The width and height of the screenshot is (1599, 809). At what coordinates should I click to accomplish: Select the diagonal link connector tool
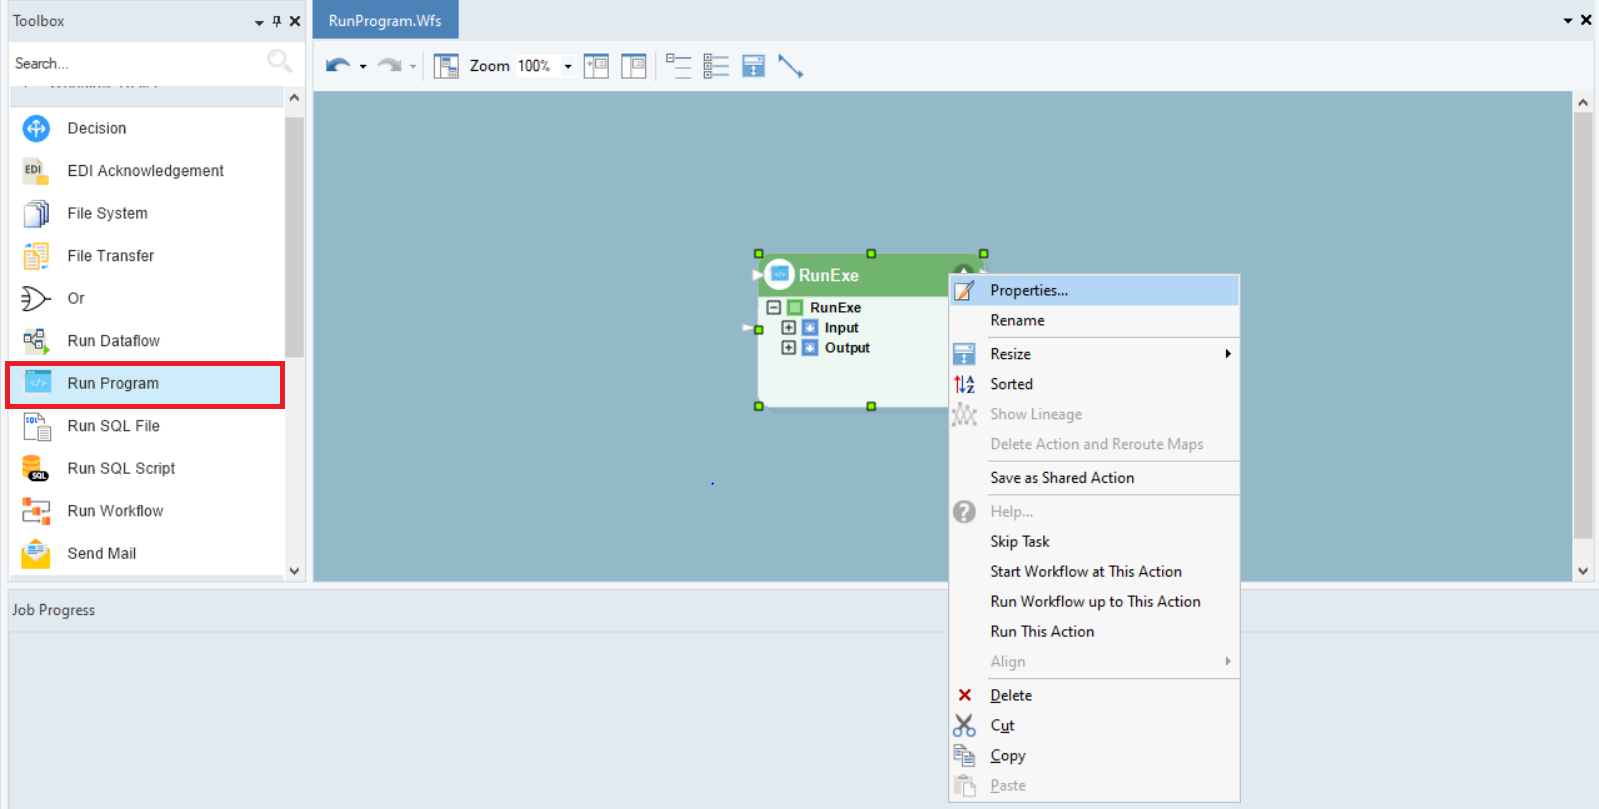click(x=790, y=66)
